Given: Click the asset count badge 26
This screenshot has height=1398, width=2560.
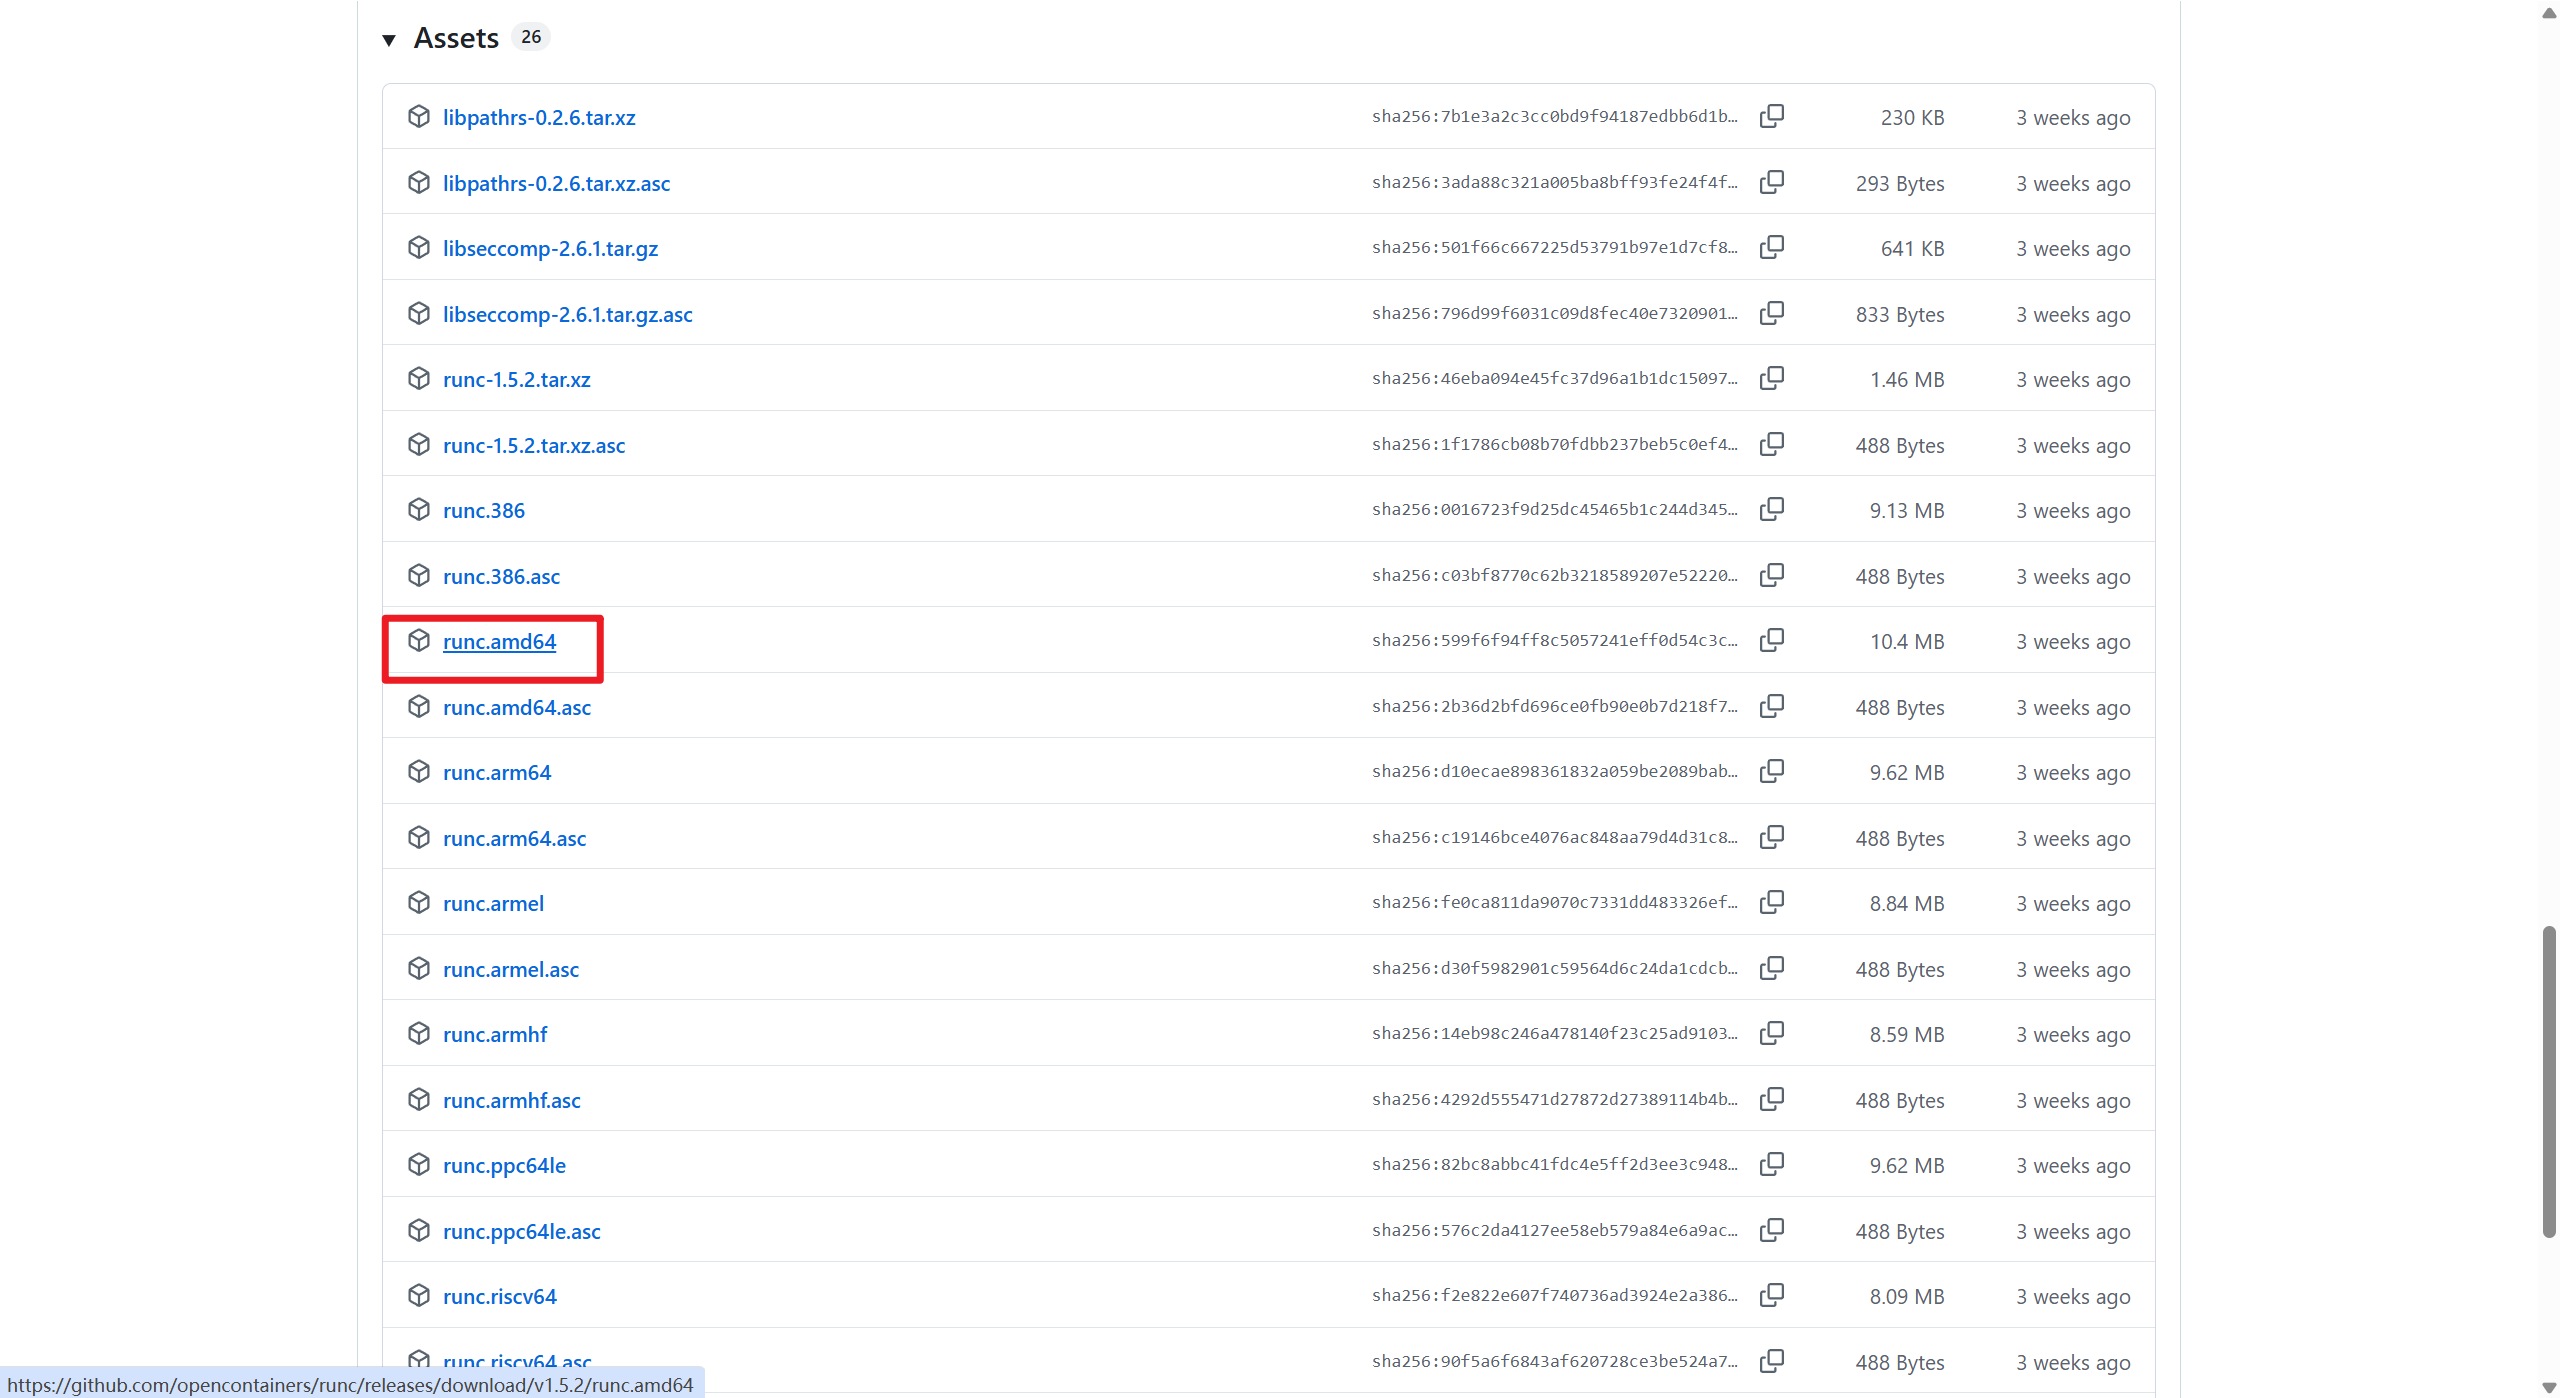Looking at the screenshot, I should tap(531, 37).
